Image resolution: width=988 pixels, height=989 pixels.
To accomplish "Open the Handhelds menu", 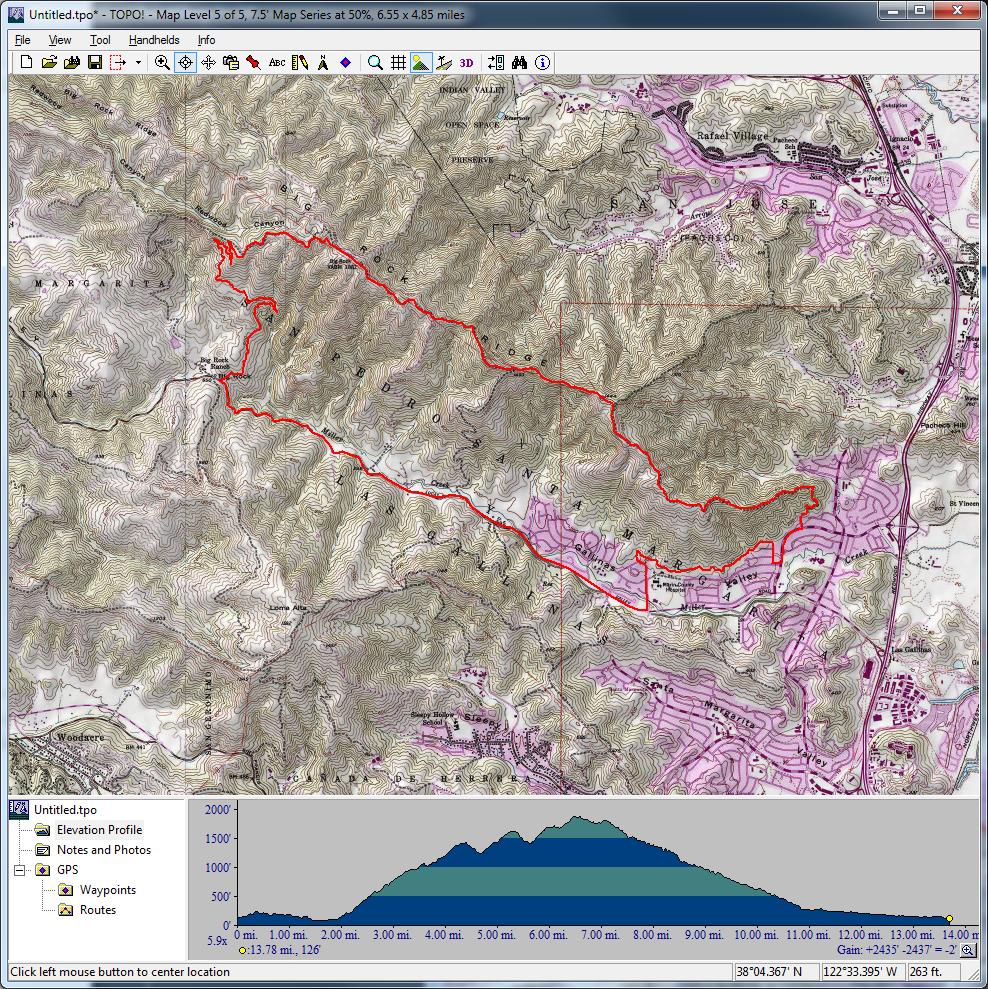I will (154, 40).
